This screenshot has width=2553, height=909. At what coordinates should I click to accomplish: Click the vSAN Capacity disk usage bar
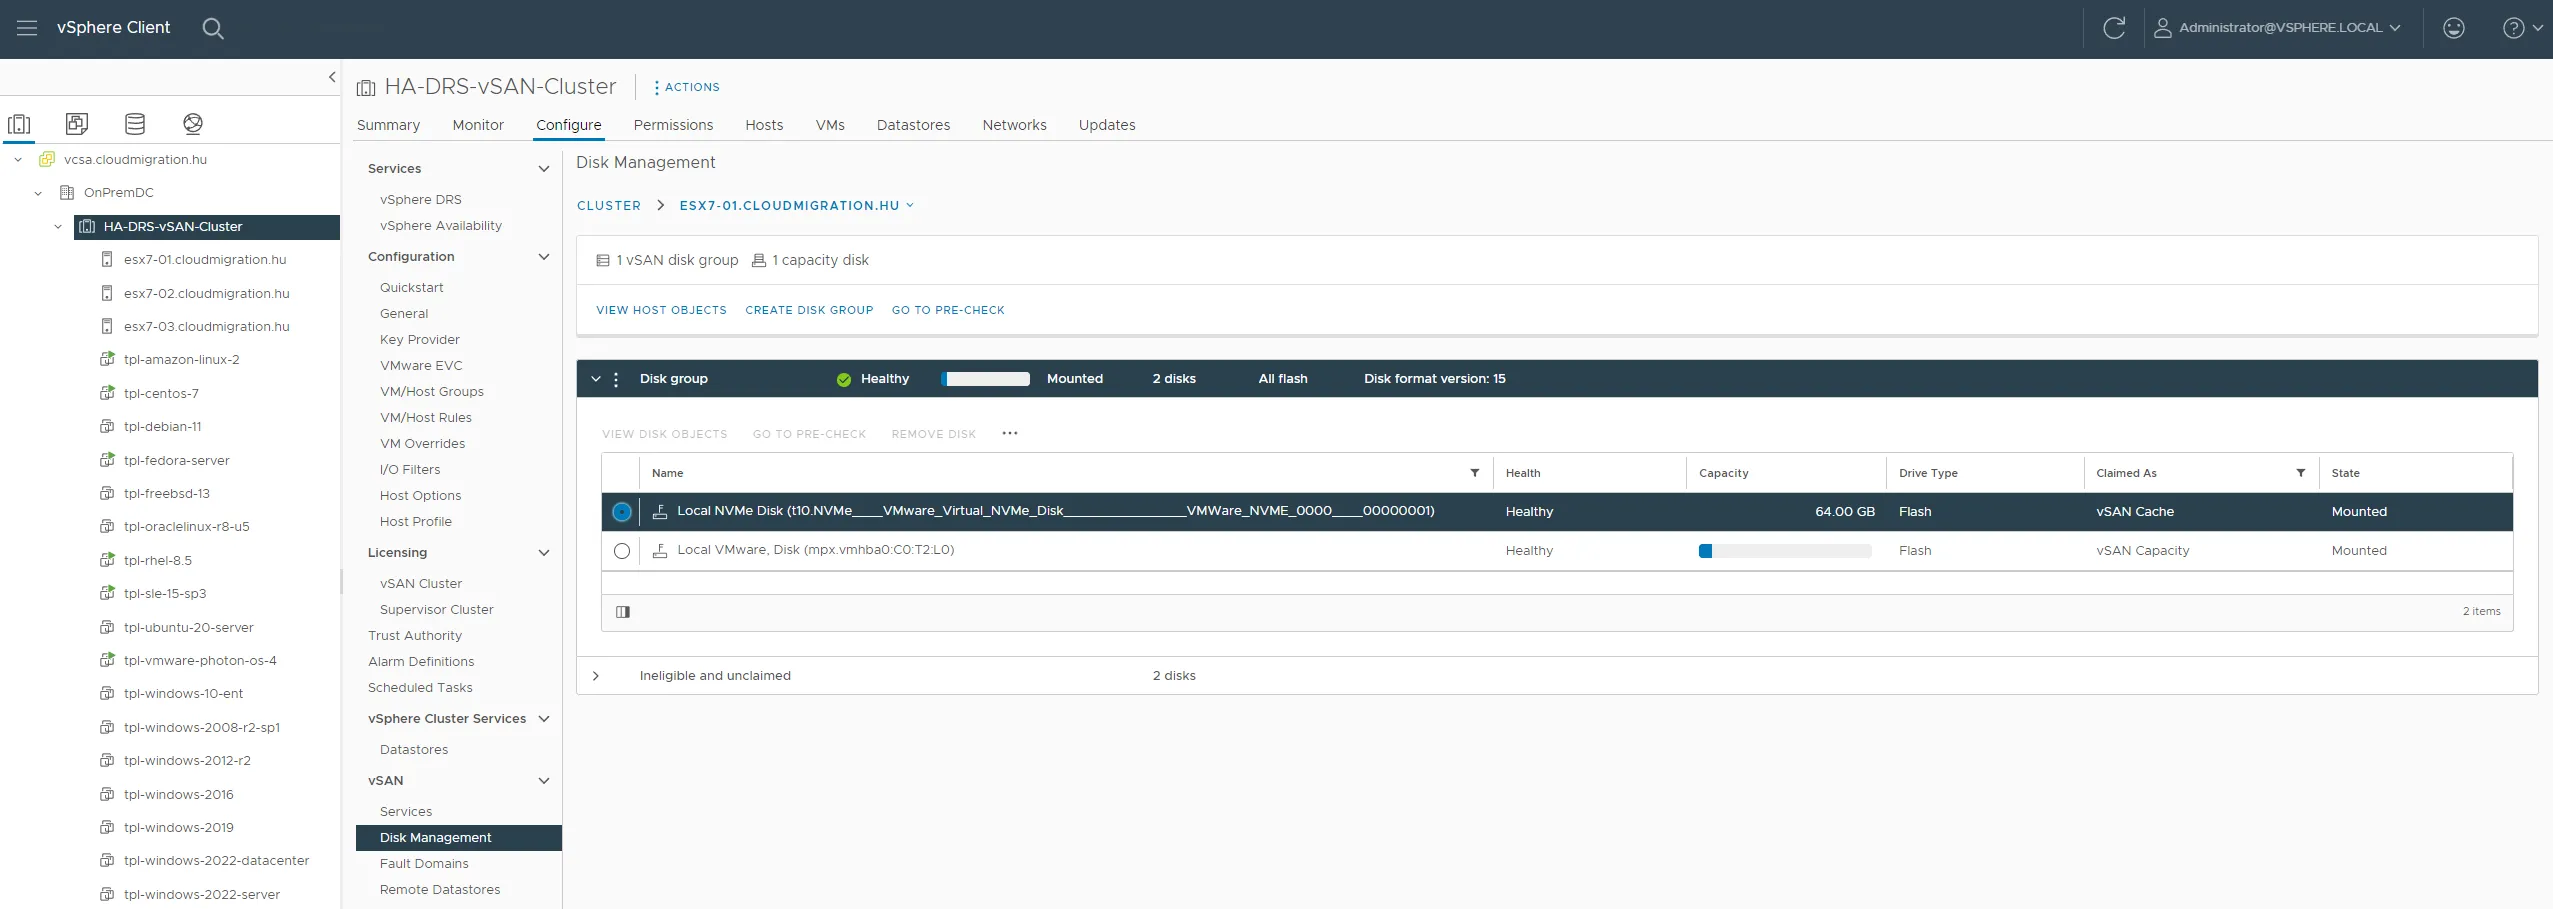tap(1785, 551)
